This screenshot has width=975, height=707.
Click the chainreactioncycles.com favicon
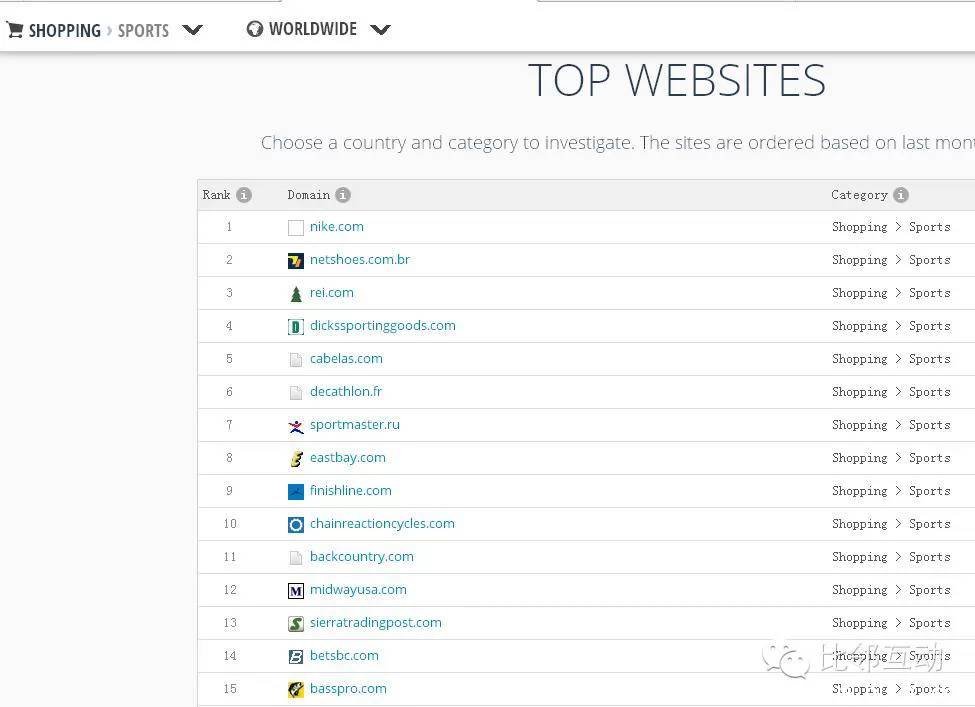296,525
